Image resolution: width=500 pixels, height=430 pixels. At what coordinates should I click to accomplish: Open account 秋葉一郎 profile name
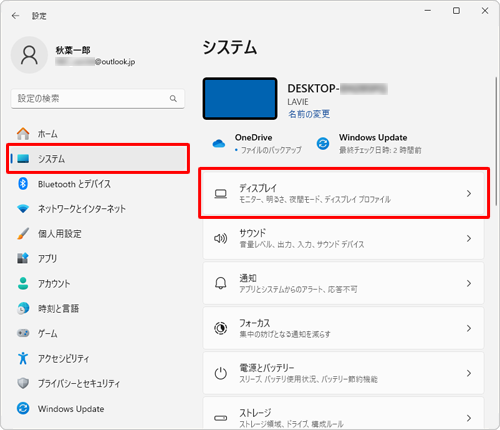coord(73,50)
